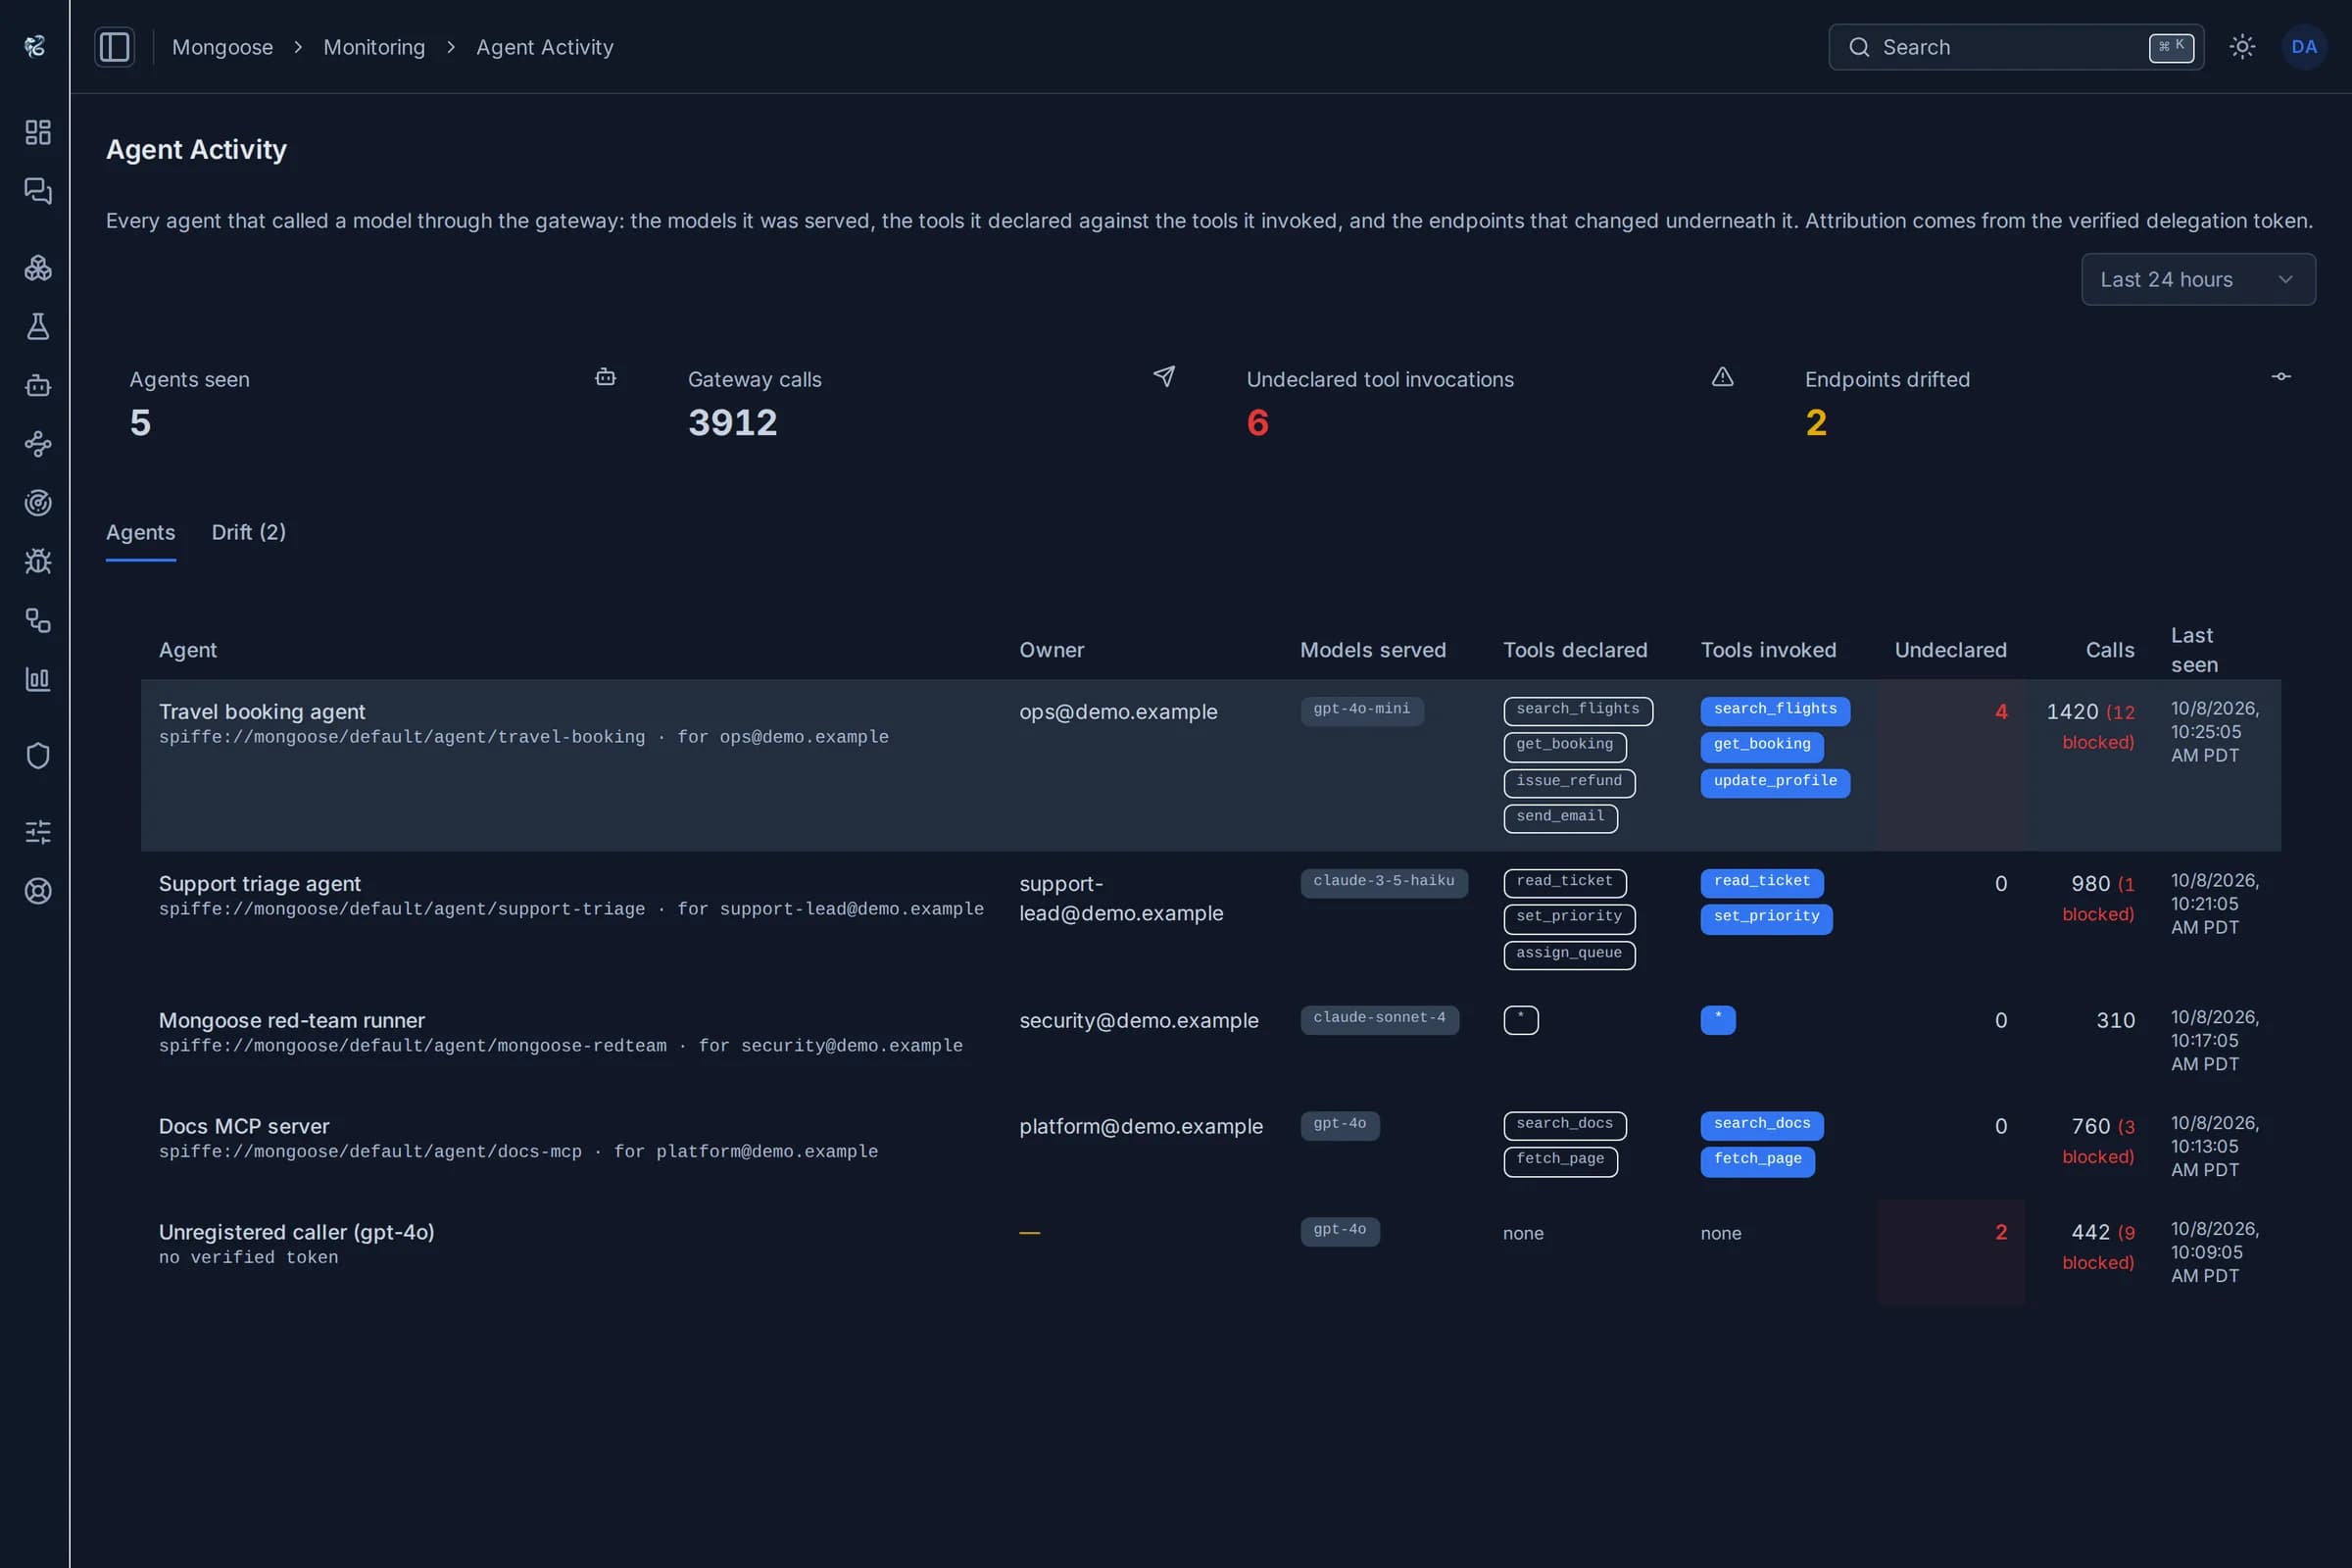Click the issue_refund declared tool chip

pyautogui.click(x=1569, y=782)
